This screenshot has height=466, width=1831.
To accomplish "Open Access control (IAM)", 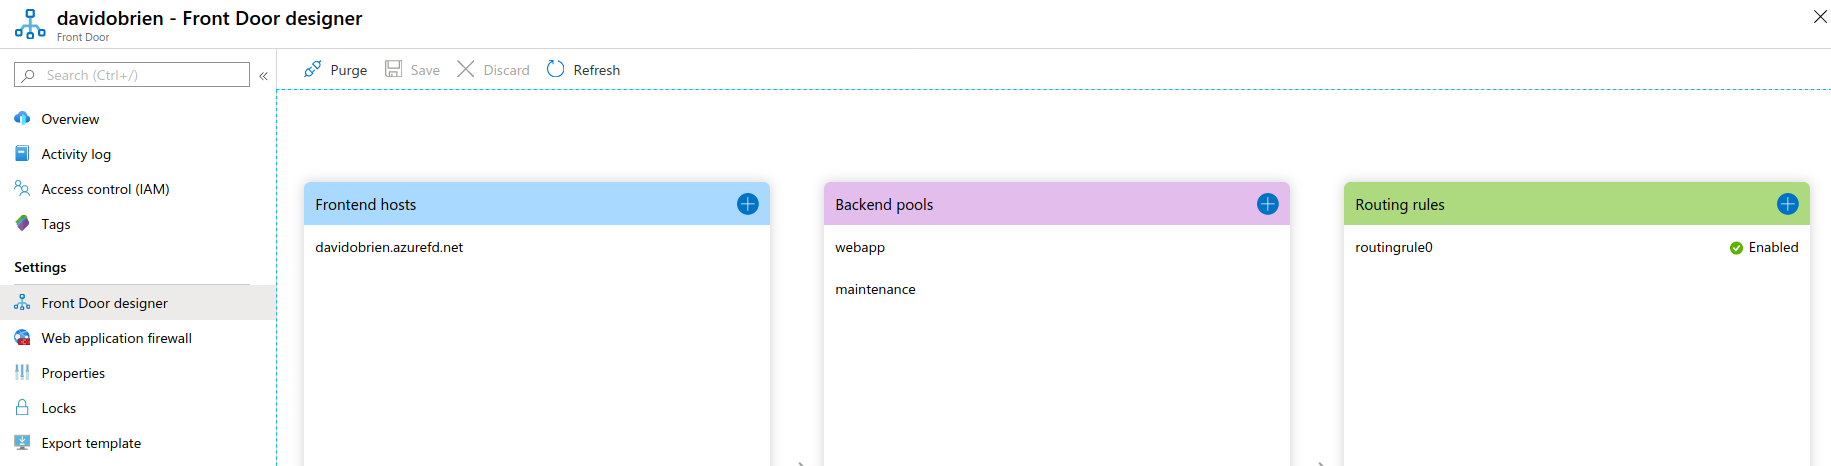I will coord(138,189).
